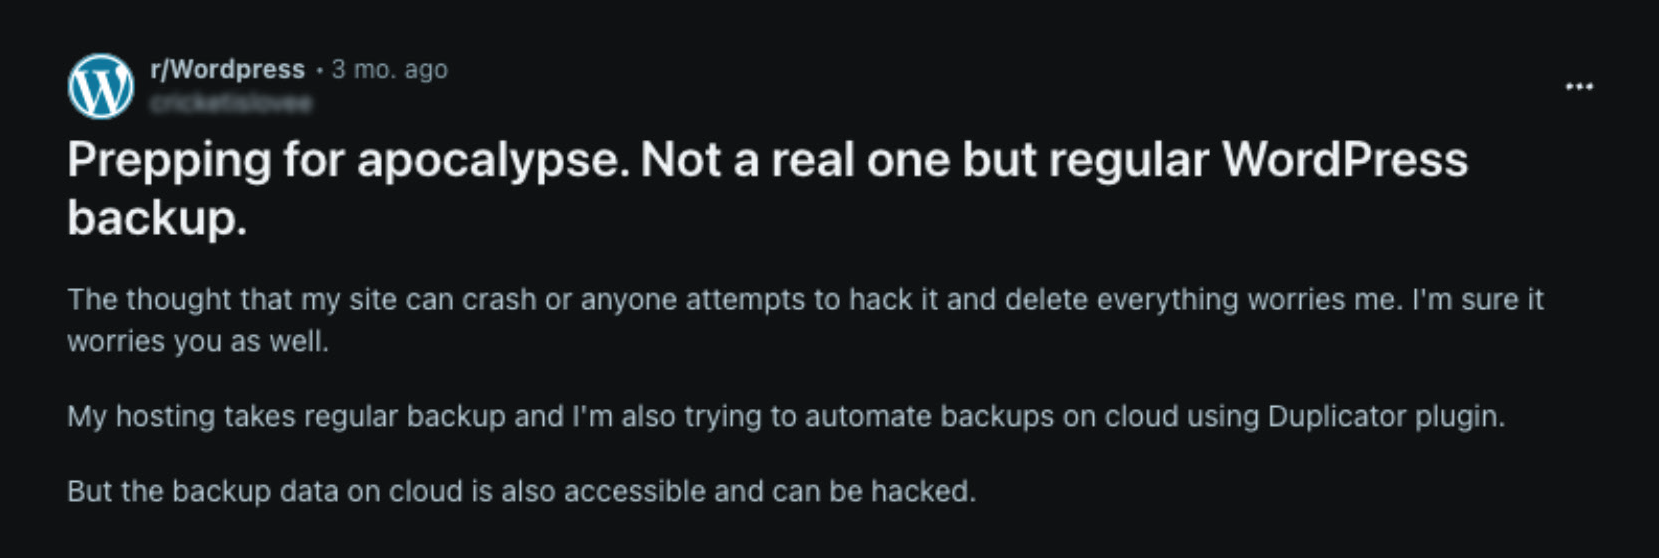Click the phrase "I'm sure it" in the post
This screenshot has width=1659, height=559.
click(x=1477, y=299)
